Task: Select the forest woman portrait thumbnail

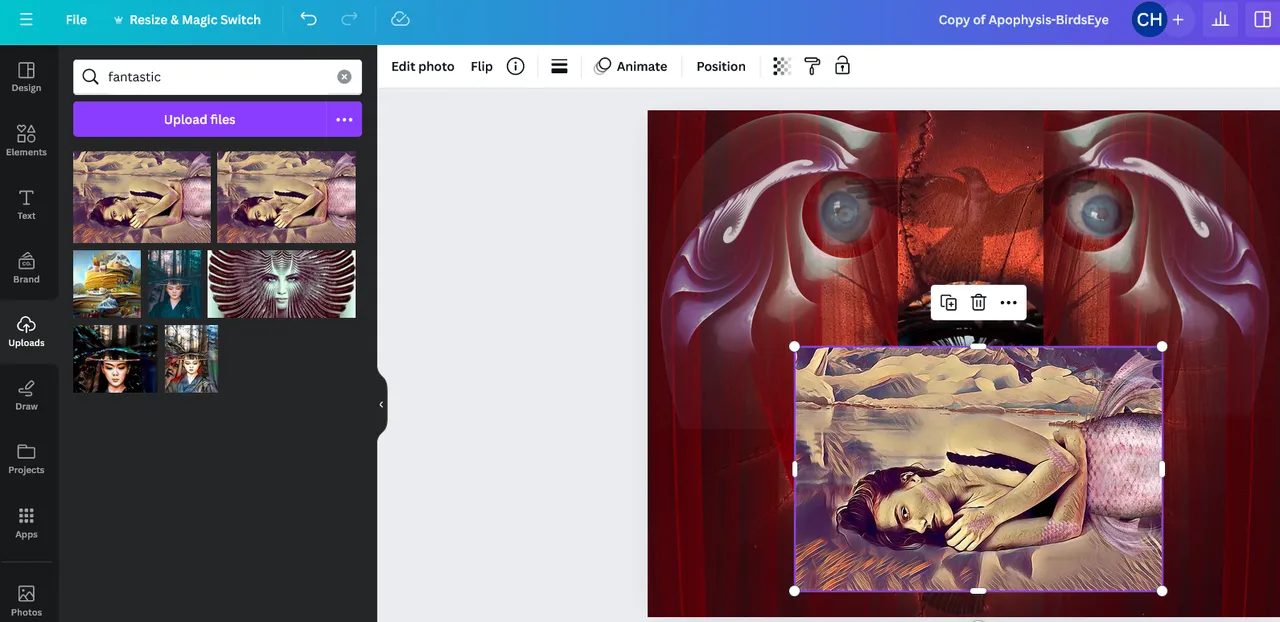Action: (175, 284)
